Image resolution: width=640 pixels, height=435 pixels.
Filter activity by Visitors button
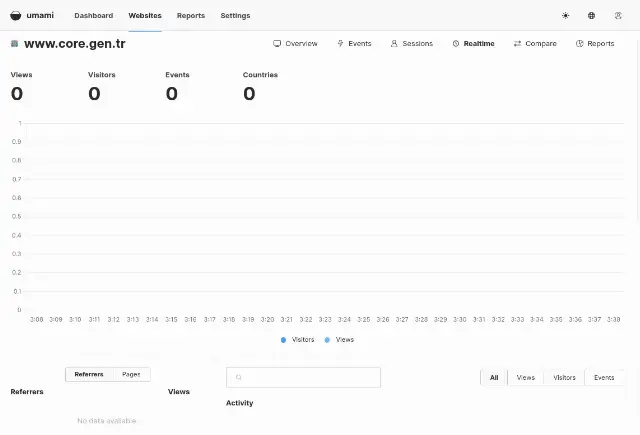564,377
